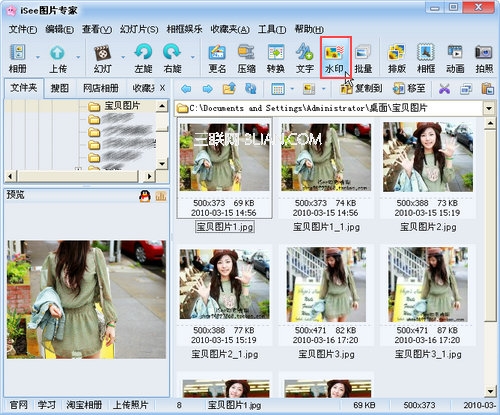The height and width of the screenshot is (415, 500).
Task: Open the sort order dropdown arrow
Action: pos(324,89)
